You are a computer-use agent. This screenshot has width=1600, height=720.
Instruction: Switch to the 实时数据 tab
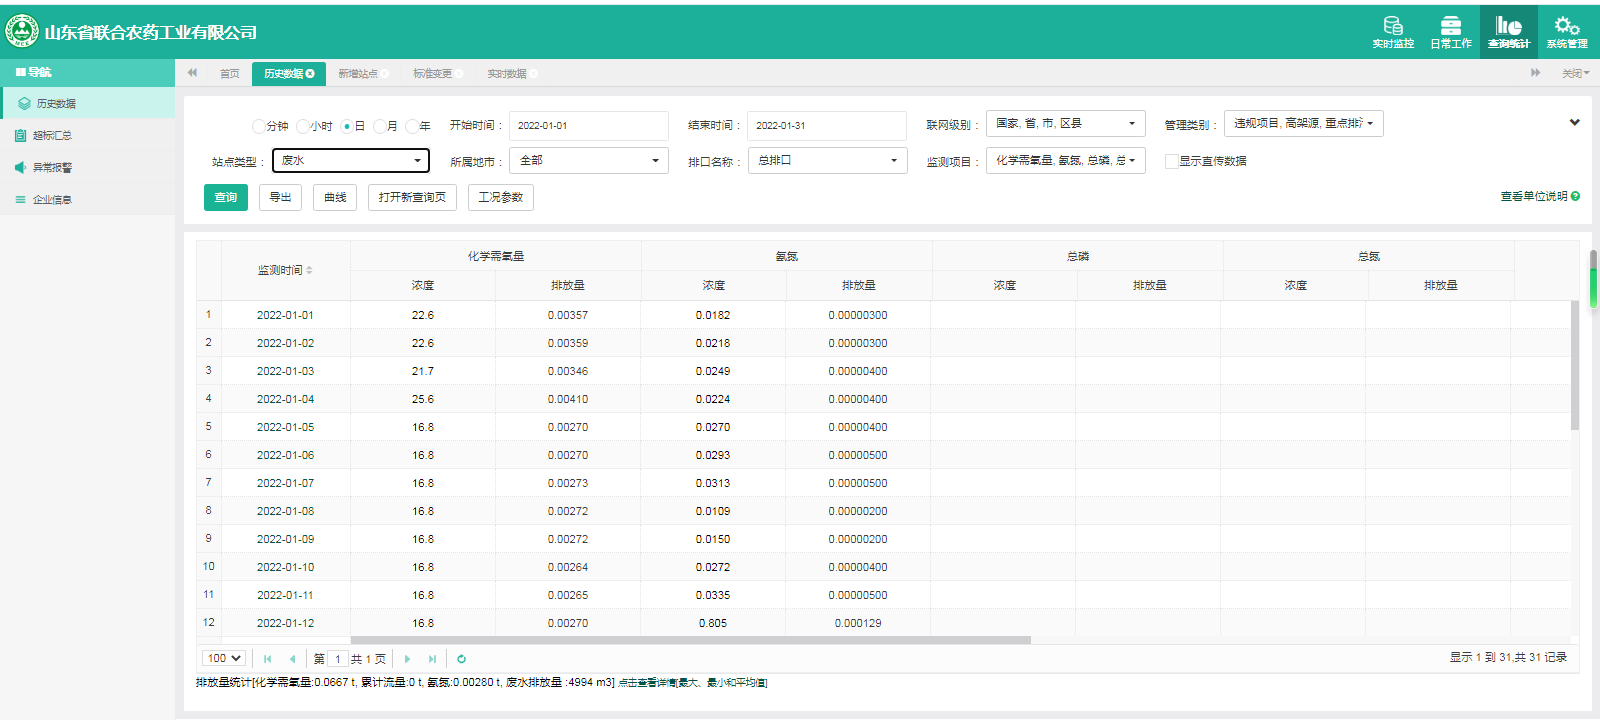pos(506,74)
